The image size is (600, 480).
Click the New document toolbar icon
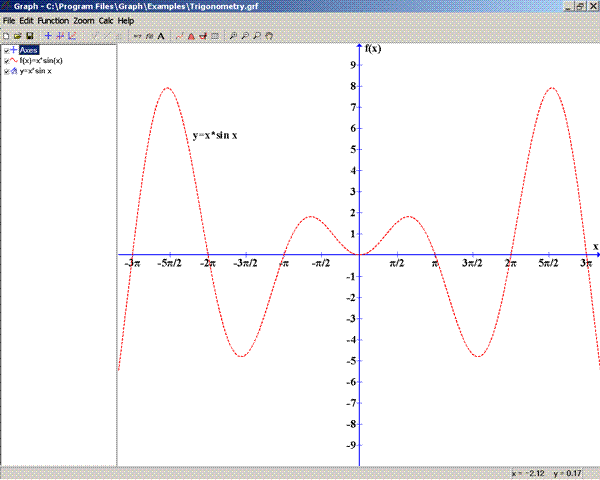point(7,35)
